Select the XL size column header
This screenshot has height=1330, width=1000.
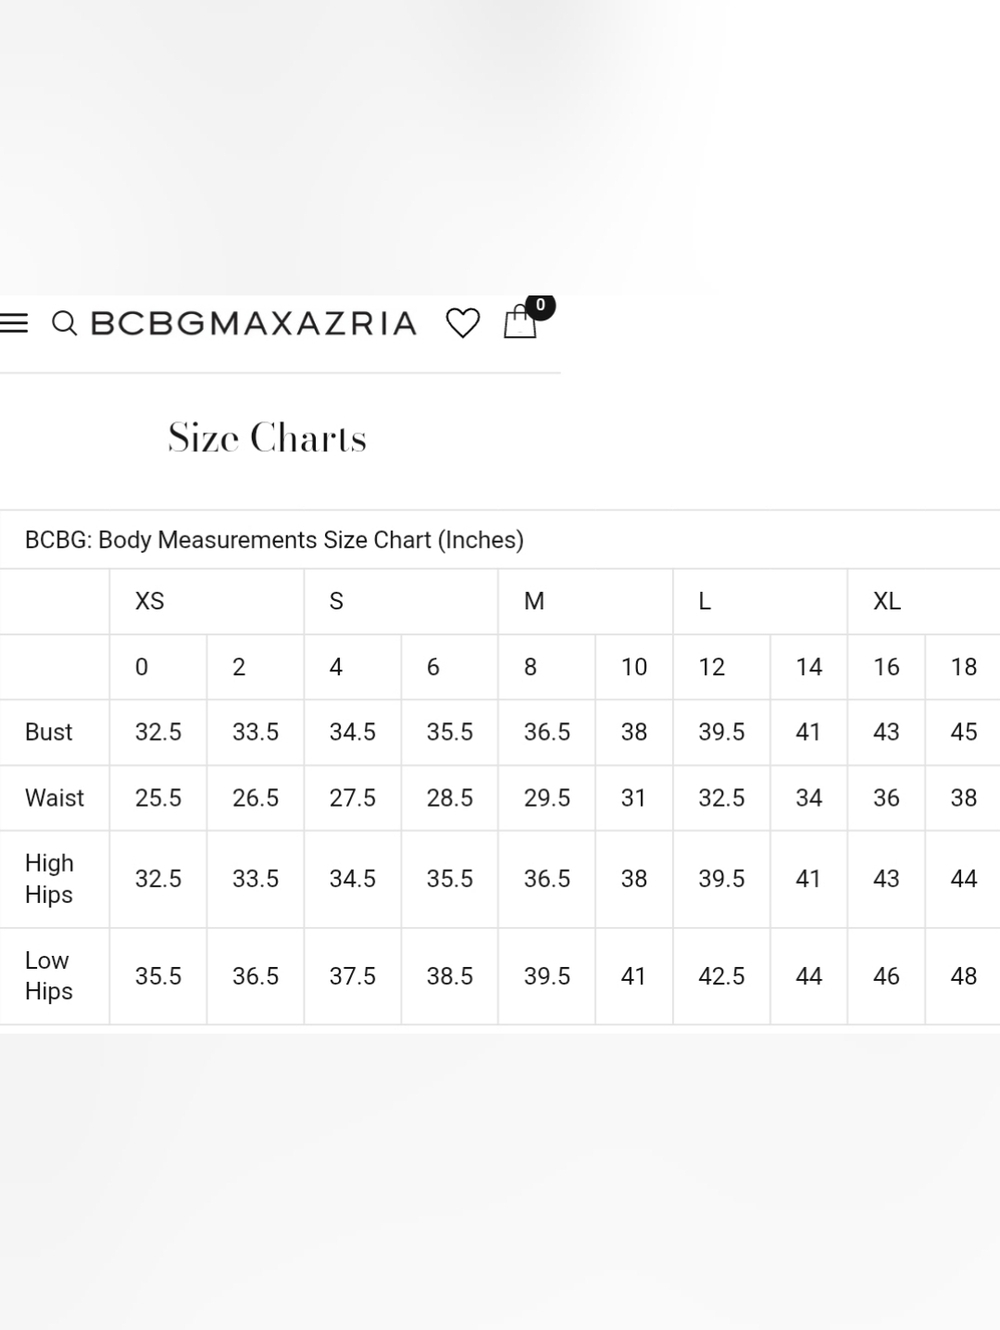pos(887,601)
